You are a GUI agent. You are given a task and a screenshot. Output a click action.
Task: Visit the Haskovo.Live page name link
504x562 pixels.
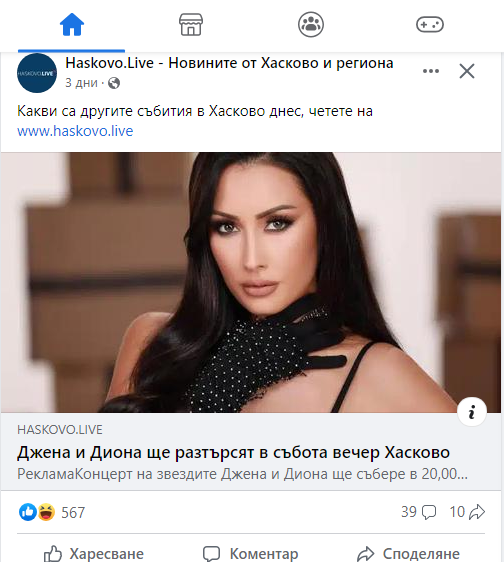point(229,63)
